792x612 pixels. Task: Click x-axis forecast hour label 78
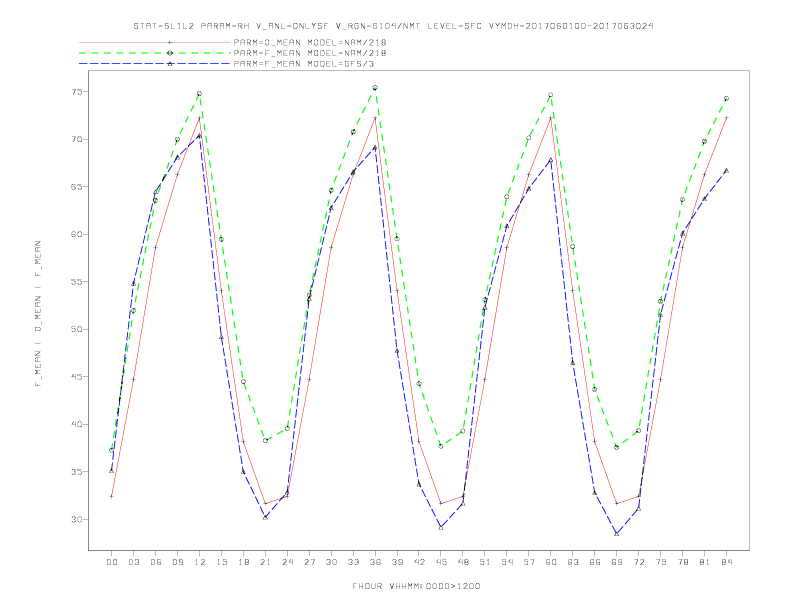point(683,562)
